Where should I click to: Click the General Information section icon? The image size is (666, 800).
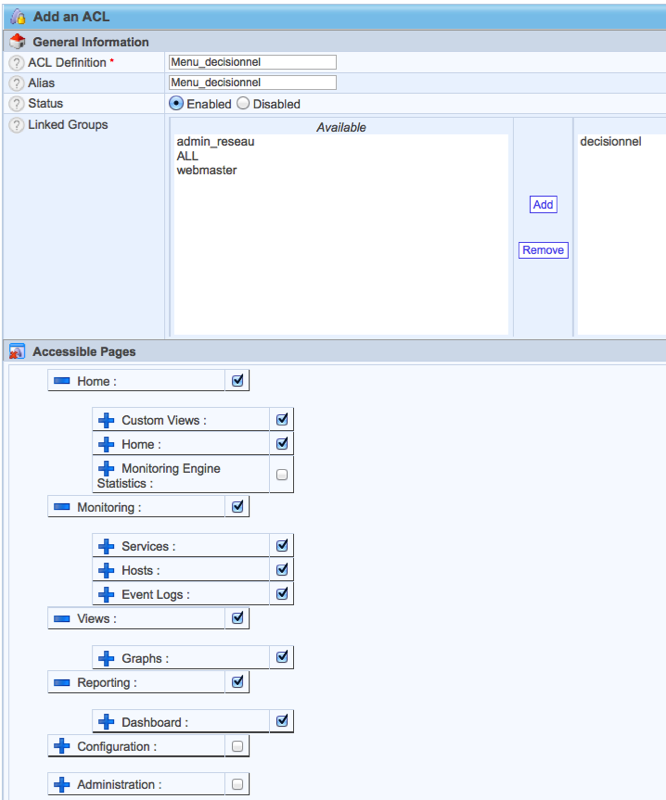coord(16,42)
